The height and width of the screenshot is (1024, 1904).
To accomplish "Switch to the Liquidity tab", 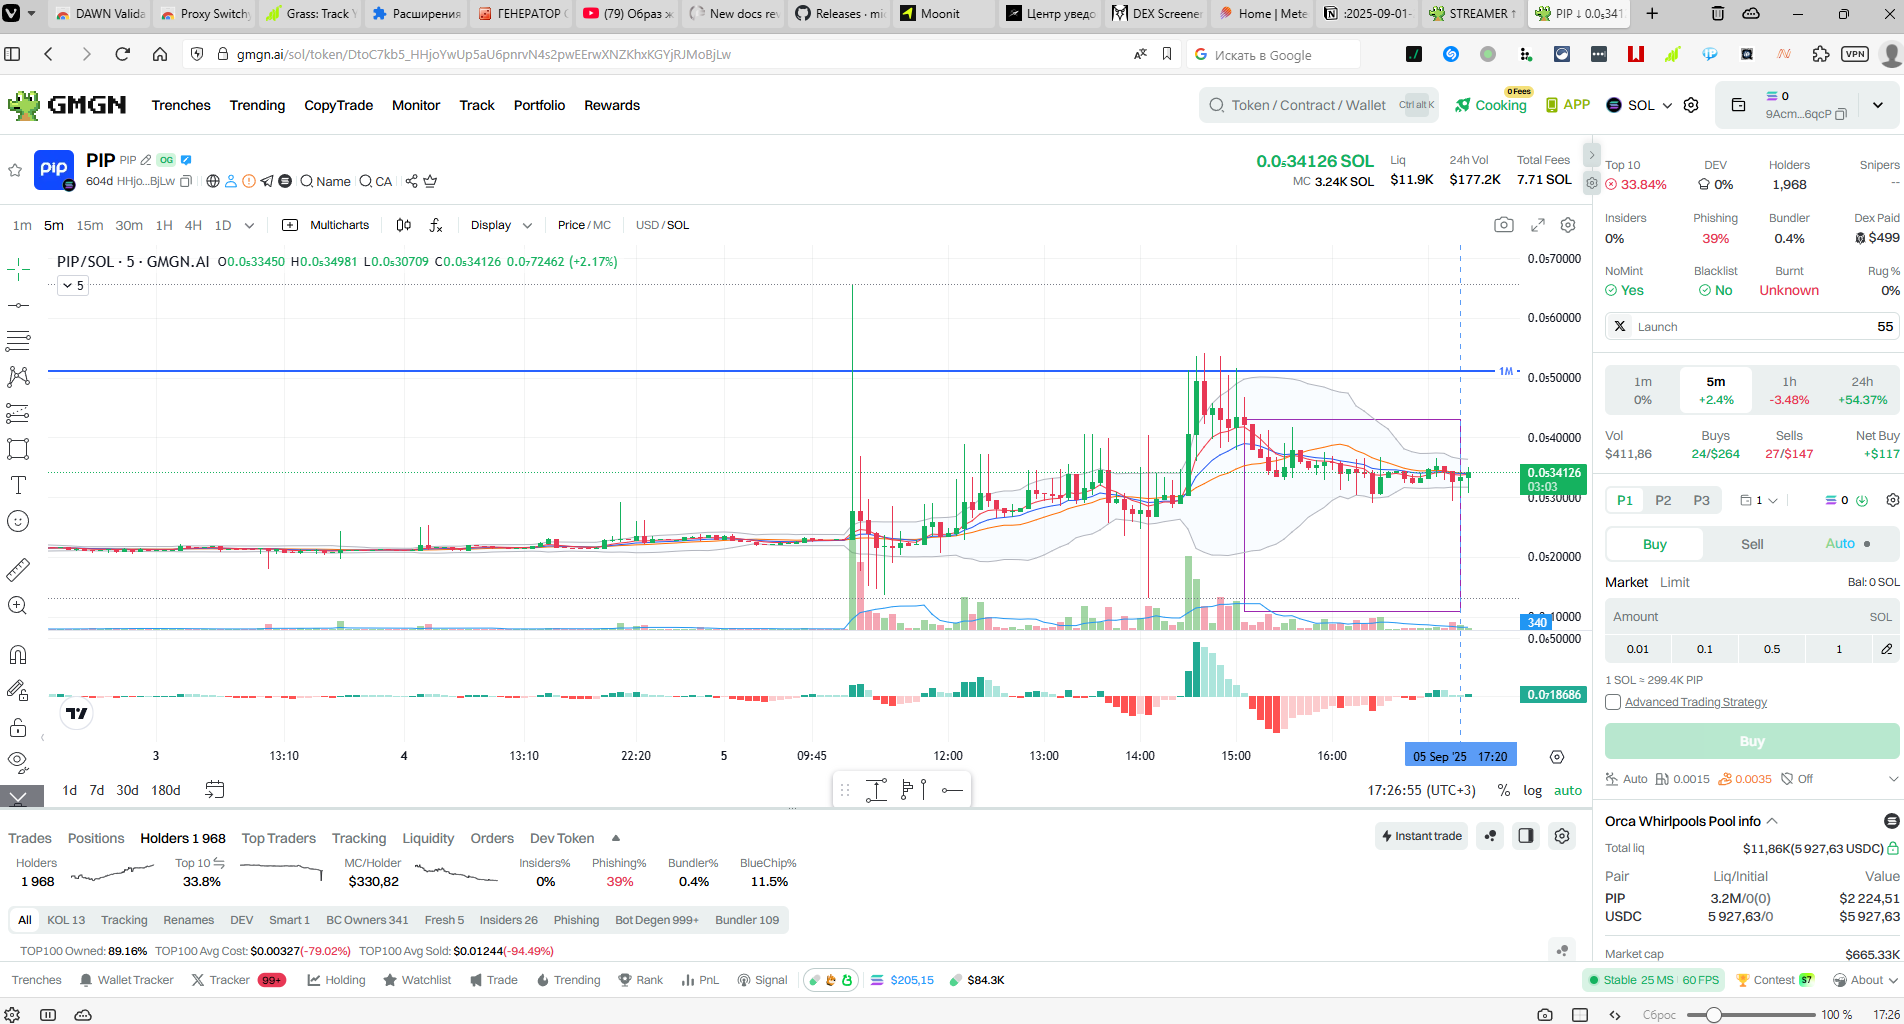I will click(x=428, y=838).
